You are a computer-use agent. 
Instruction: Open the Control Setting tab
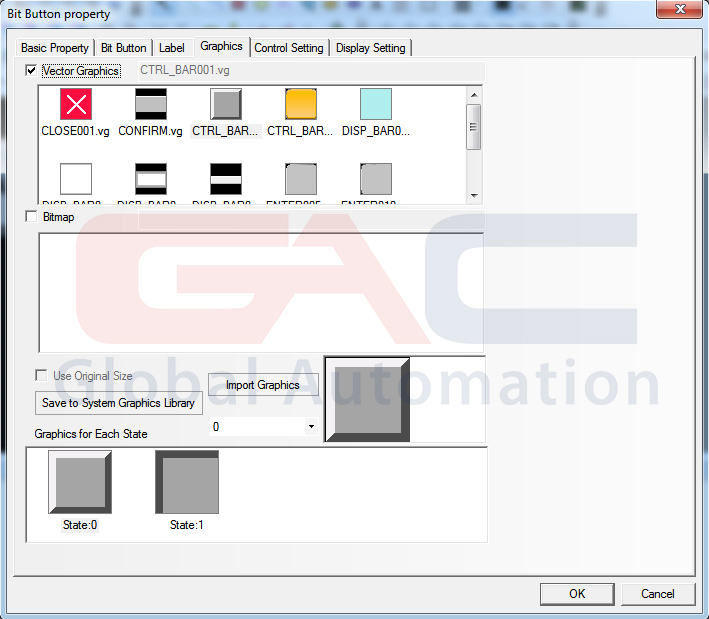click(x=289, y=48)
